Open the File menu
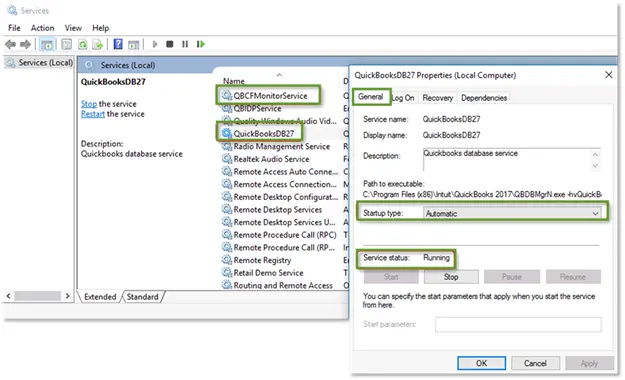 (14, 28)
